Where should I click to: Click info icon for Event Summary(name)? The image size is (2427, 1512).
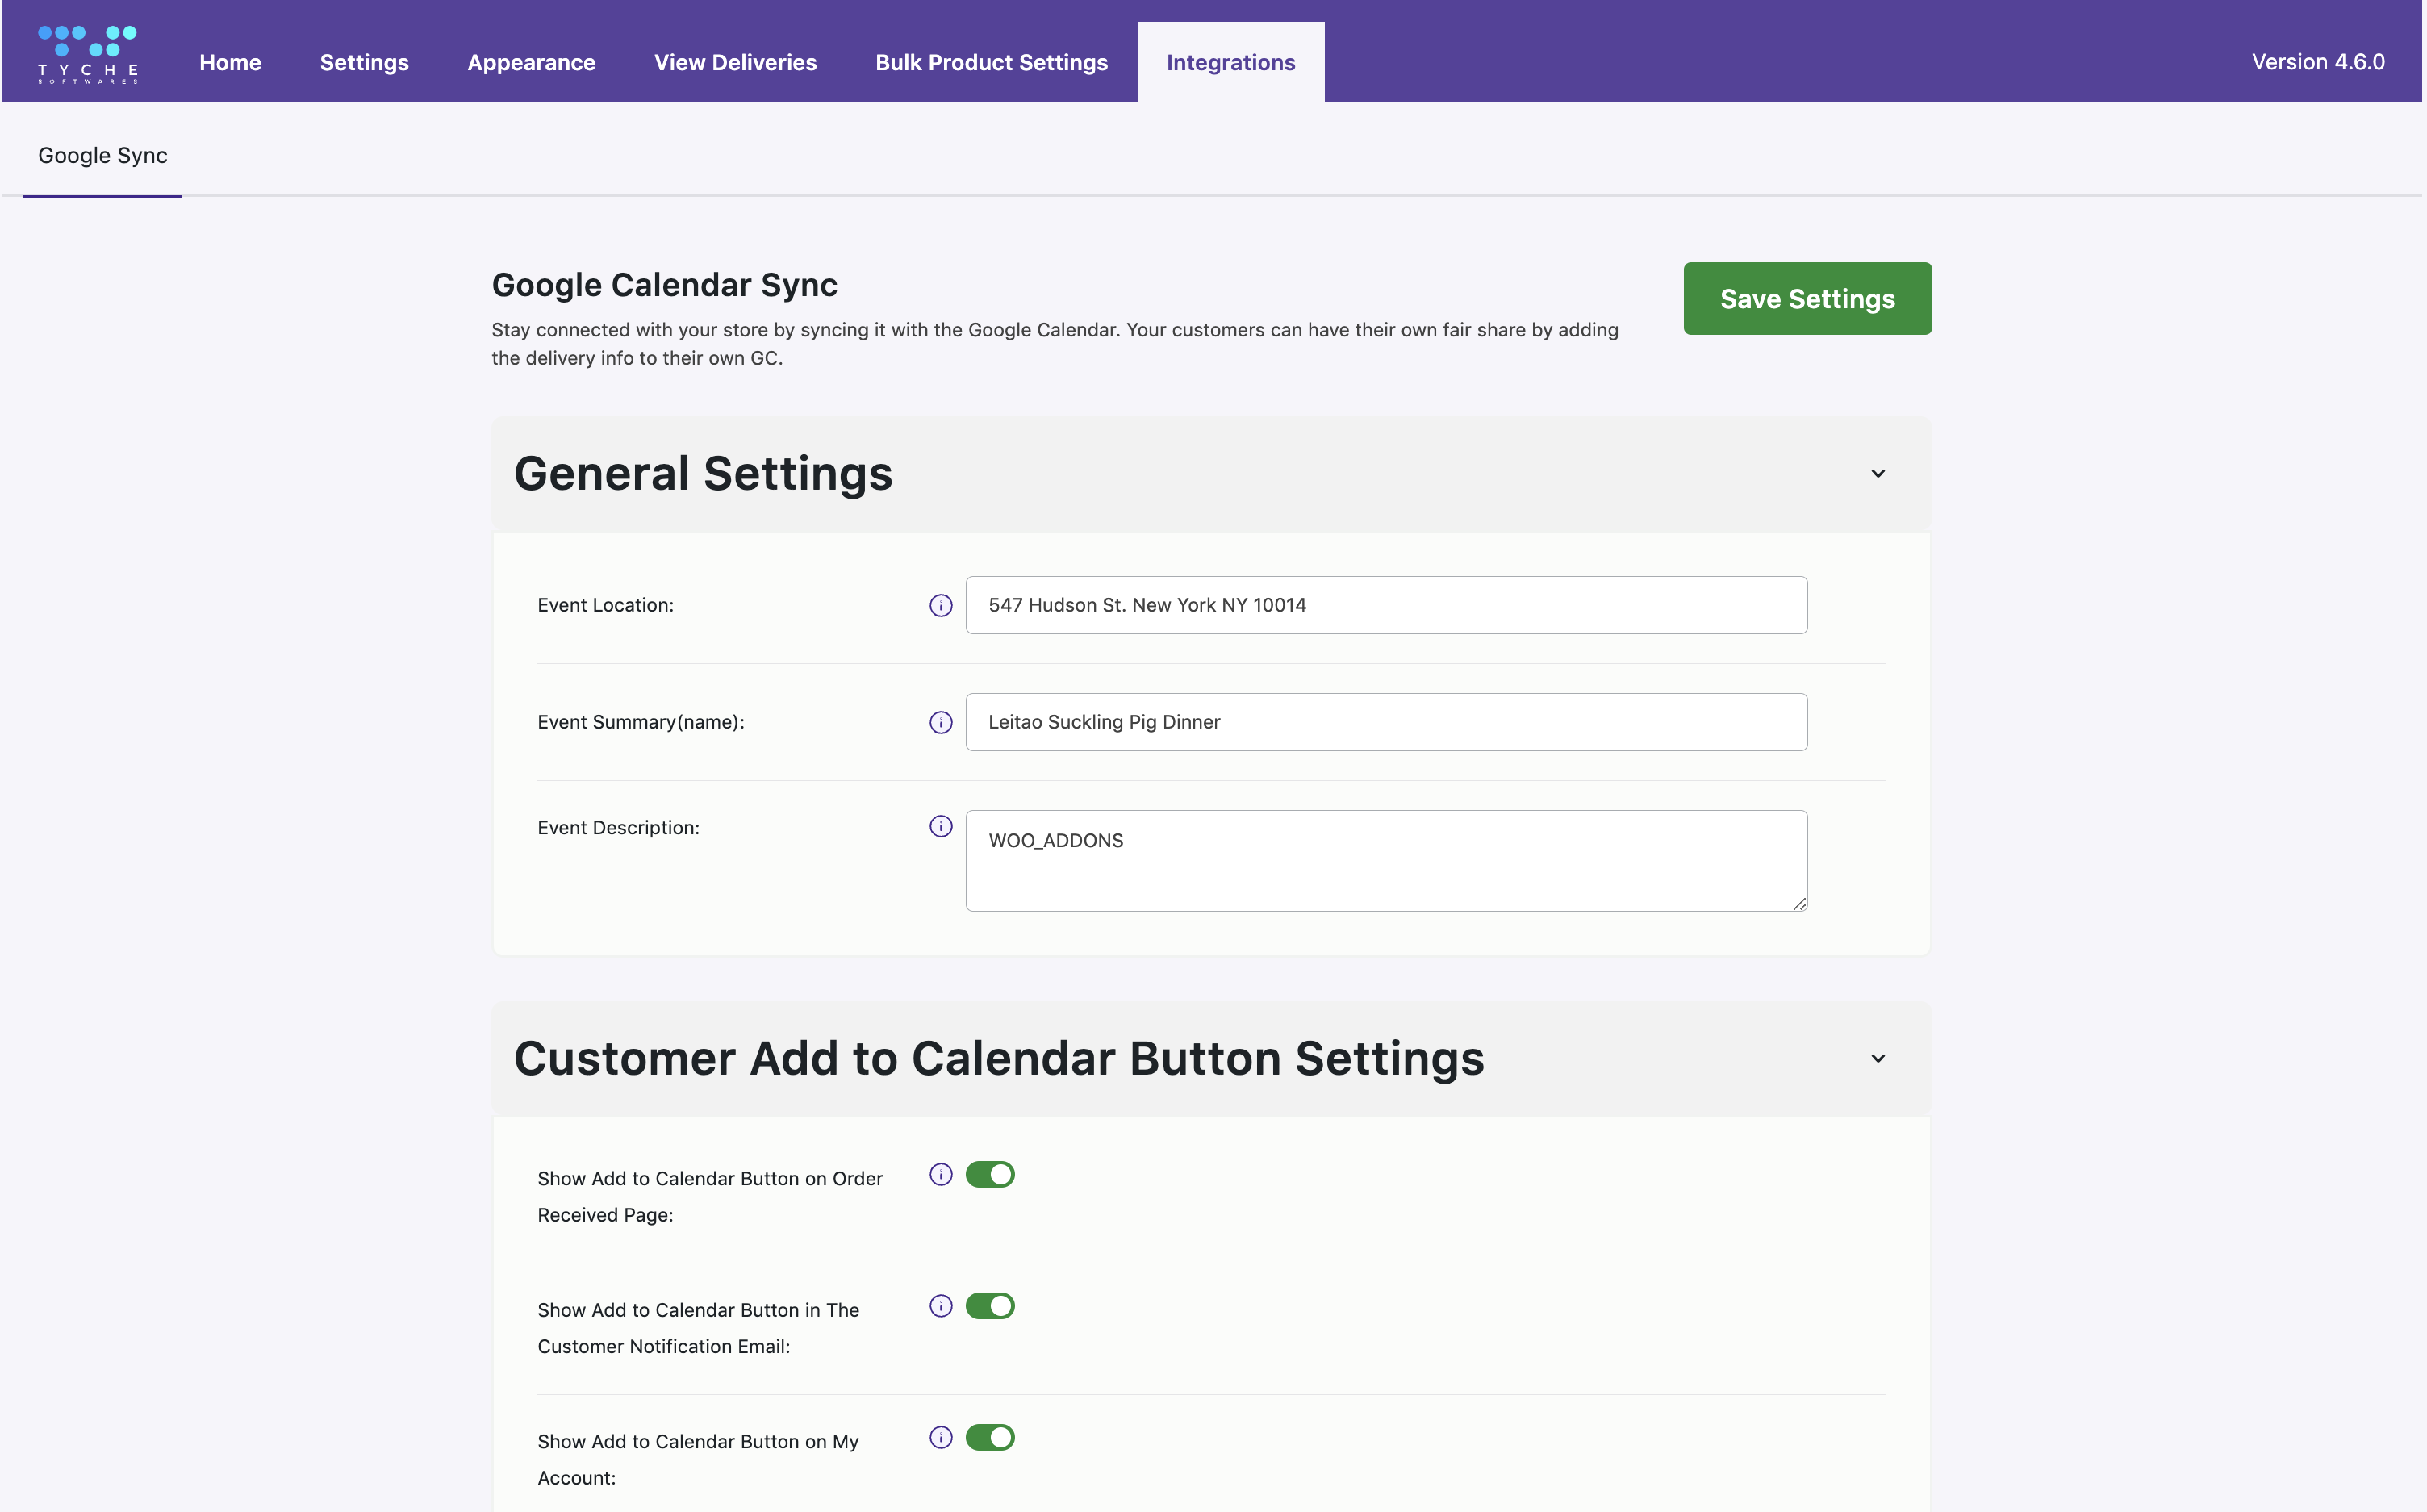coord(940,722)
